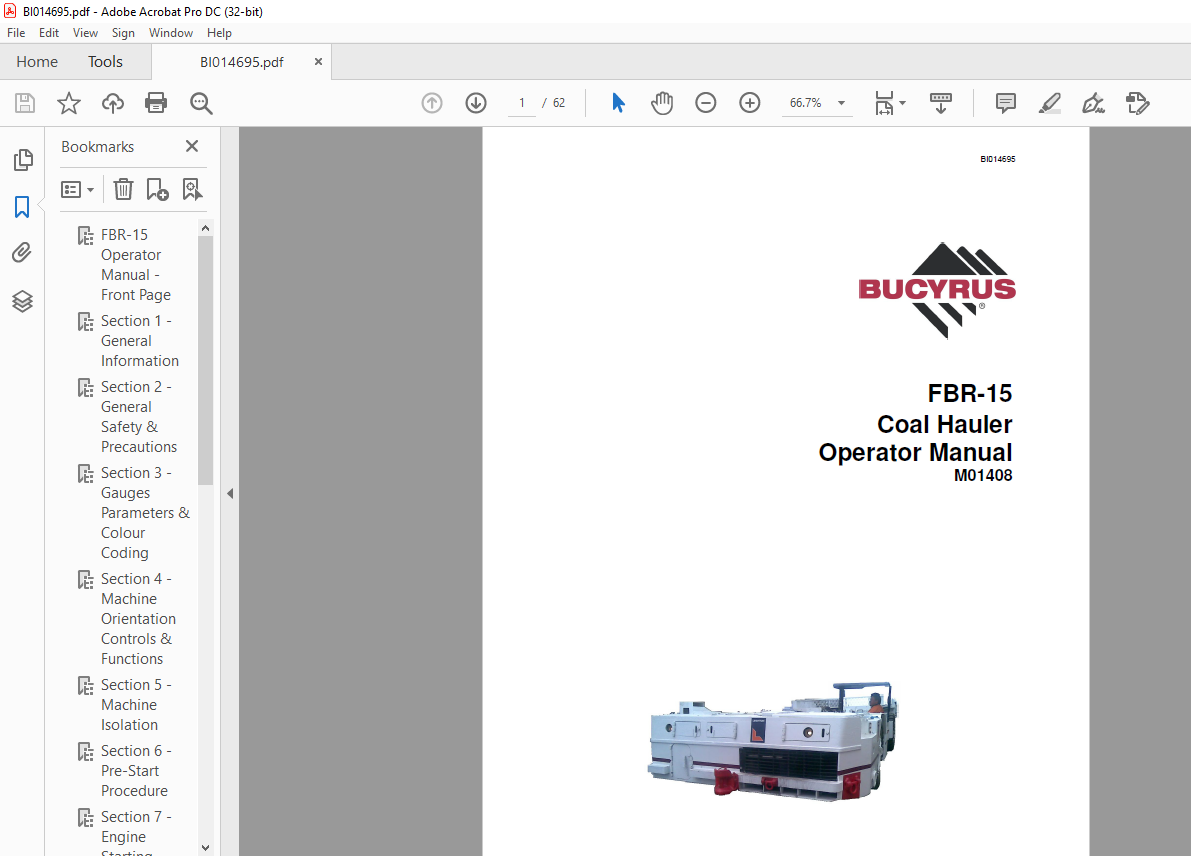Screen dimensions: 1191x856
Task: Open the Sign menu
Action: tap(123, 33)
